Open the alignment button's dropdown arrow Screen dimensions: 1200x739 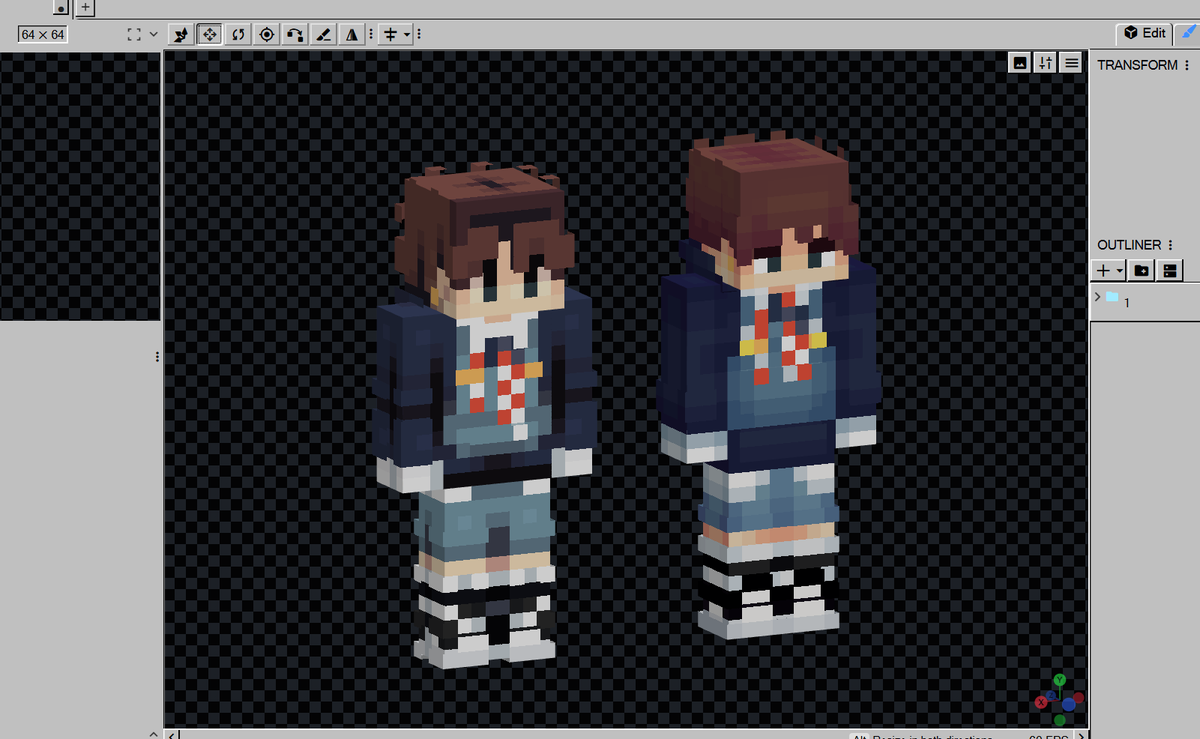(x=408, y=34)
